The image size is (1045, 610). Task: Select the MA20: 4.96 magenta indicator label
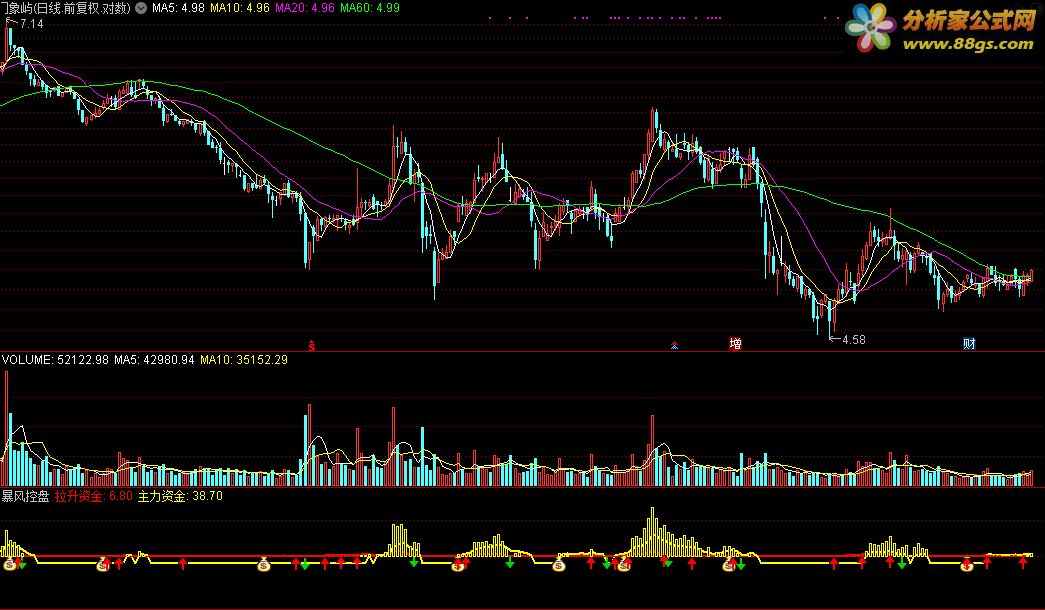tap(305, 8)
